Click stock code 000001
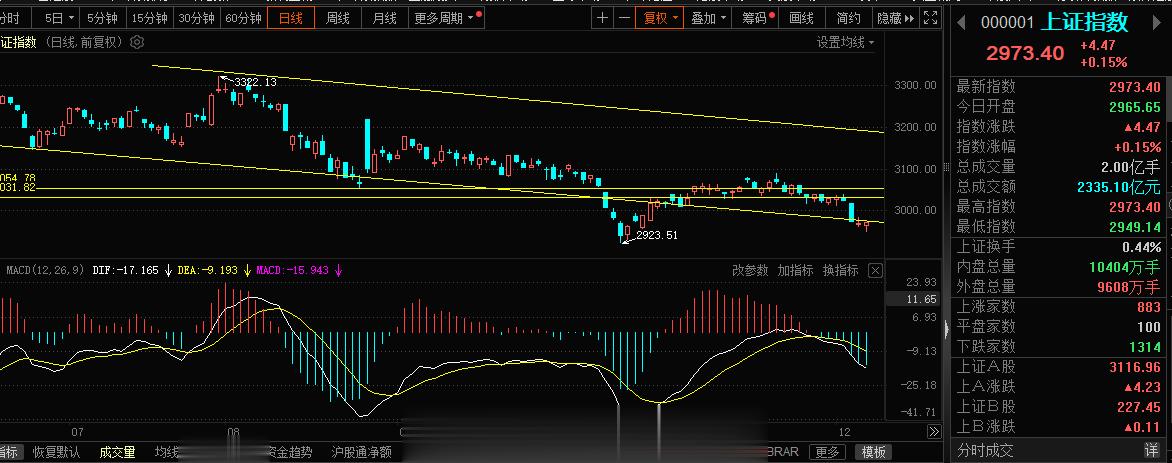This screenshot has width=1172, height=463. click(x=1007, y=23)
